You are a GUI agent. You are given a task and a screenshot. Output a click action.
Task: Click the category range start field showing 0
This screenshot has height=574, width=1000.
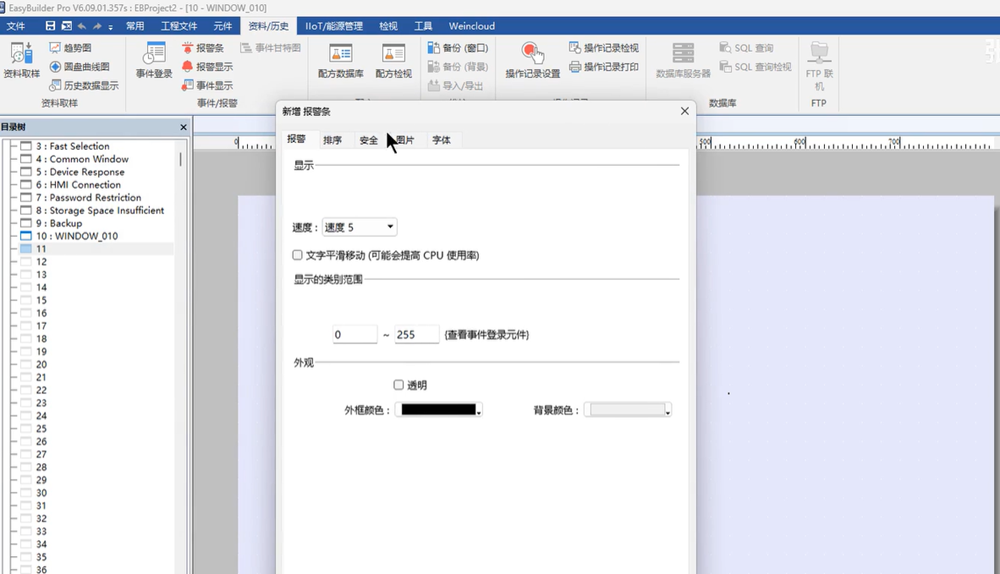354,335
